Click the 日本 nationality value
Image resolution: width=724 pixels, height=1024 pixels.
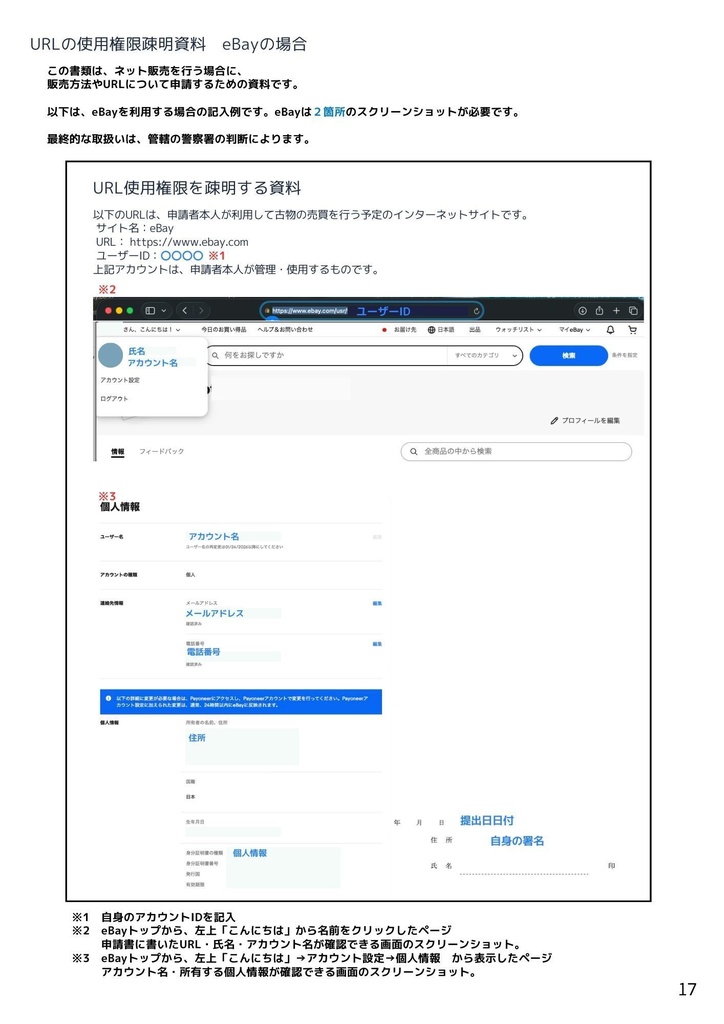(190, 797)
